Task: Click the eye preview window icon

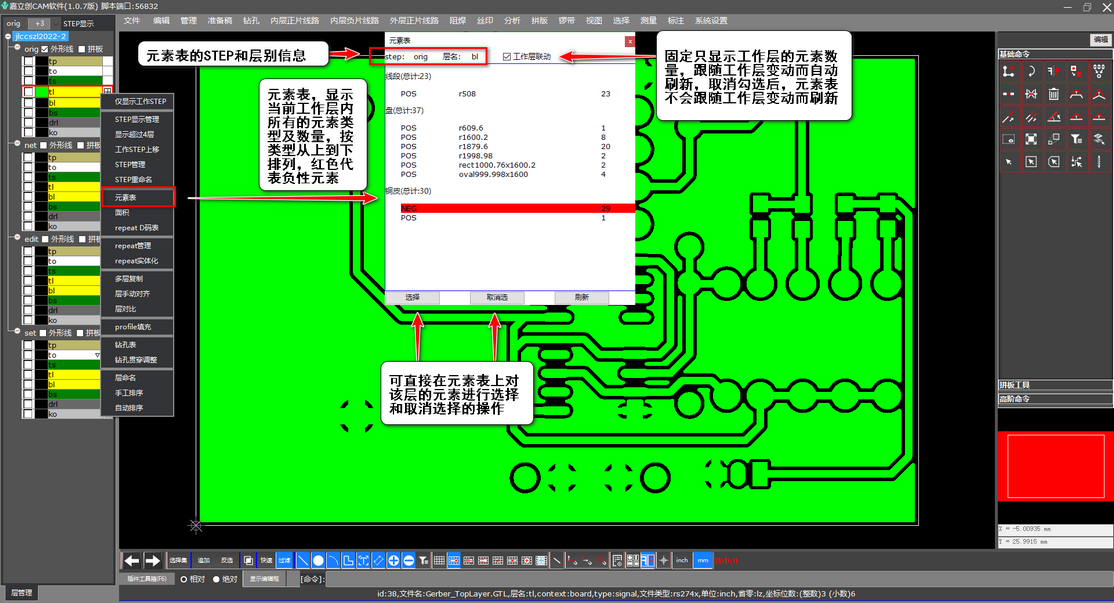Action: (1008, 139)
